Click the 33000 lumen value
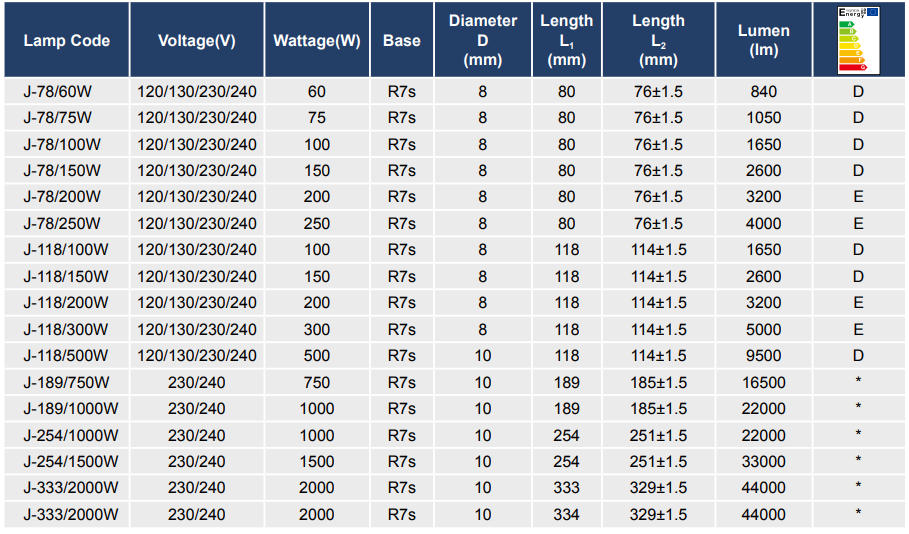This screenshot has width=909, height=534. coord(763,461)
